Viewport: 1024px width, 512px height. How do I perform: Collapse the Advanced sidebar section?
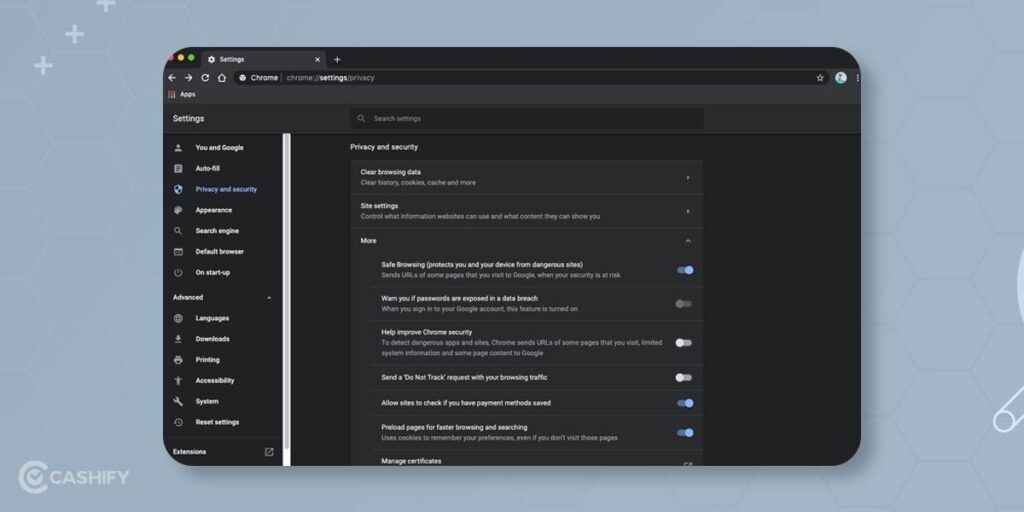(269, 298)
